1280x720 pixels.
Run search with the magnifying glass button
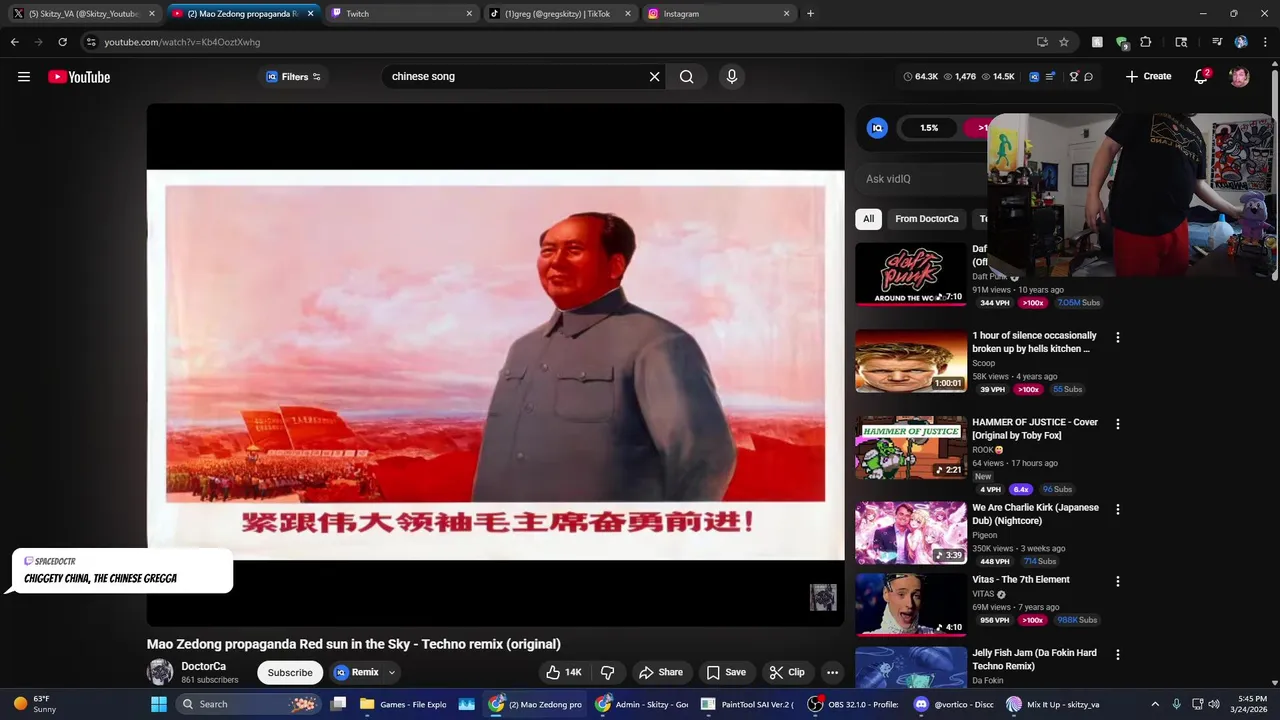[x=687, y=77]
